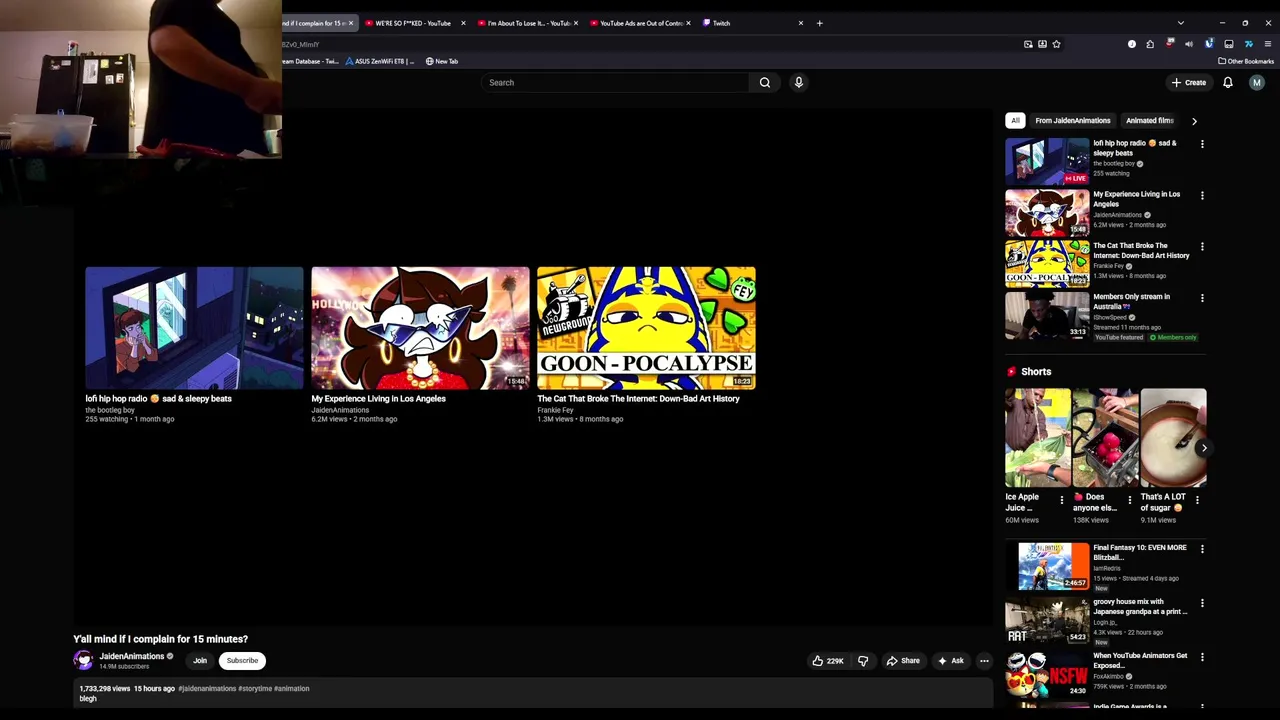Close the I'm About To Lose It tab
The image size is (1280, 720).
tap(575, 23)
